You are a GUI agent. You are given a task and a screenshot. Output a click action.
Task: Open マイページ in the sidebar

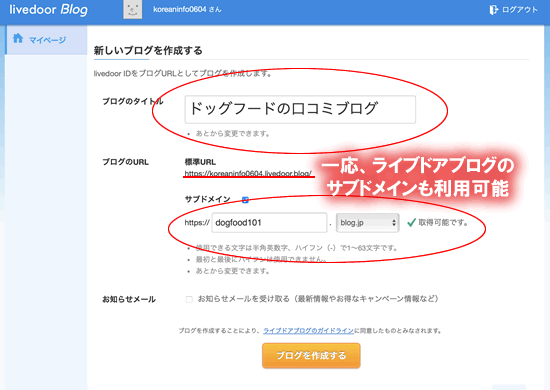(x=47, y=40)
